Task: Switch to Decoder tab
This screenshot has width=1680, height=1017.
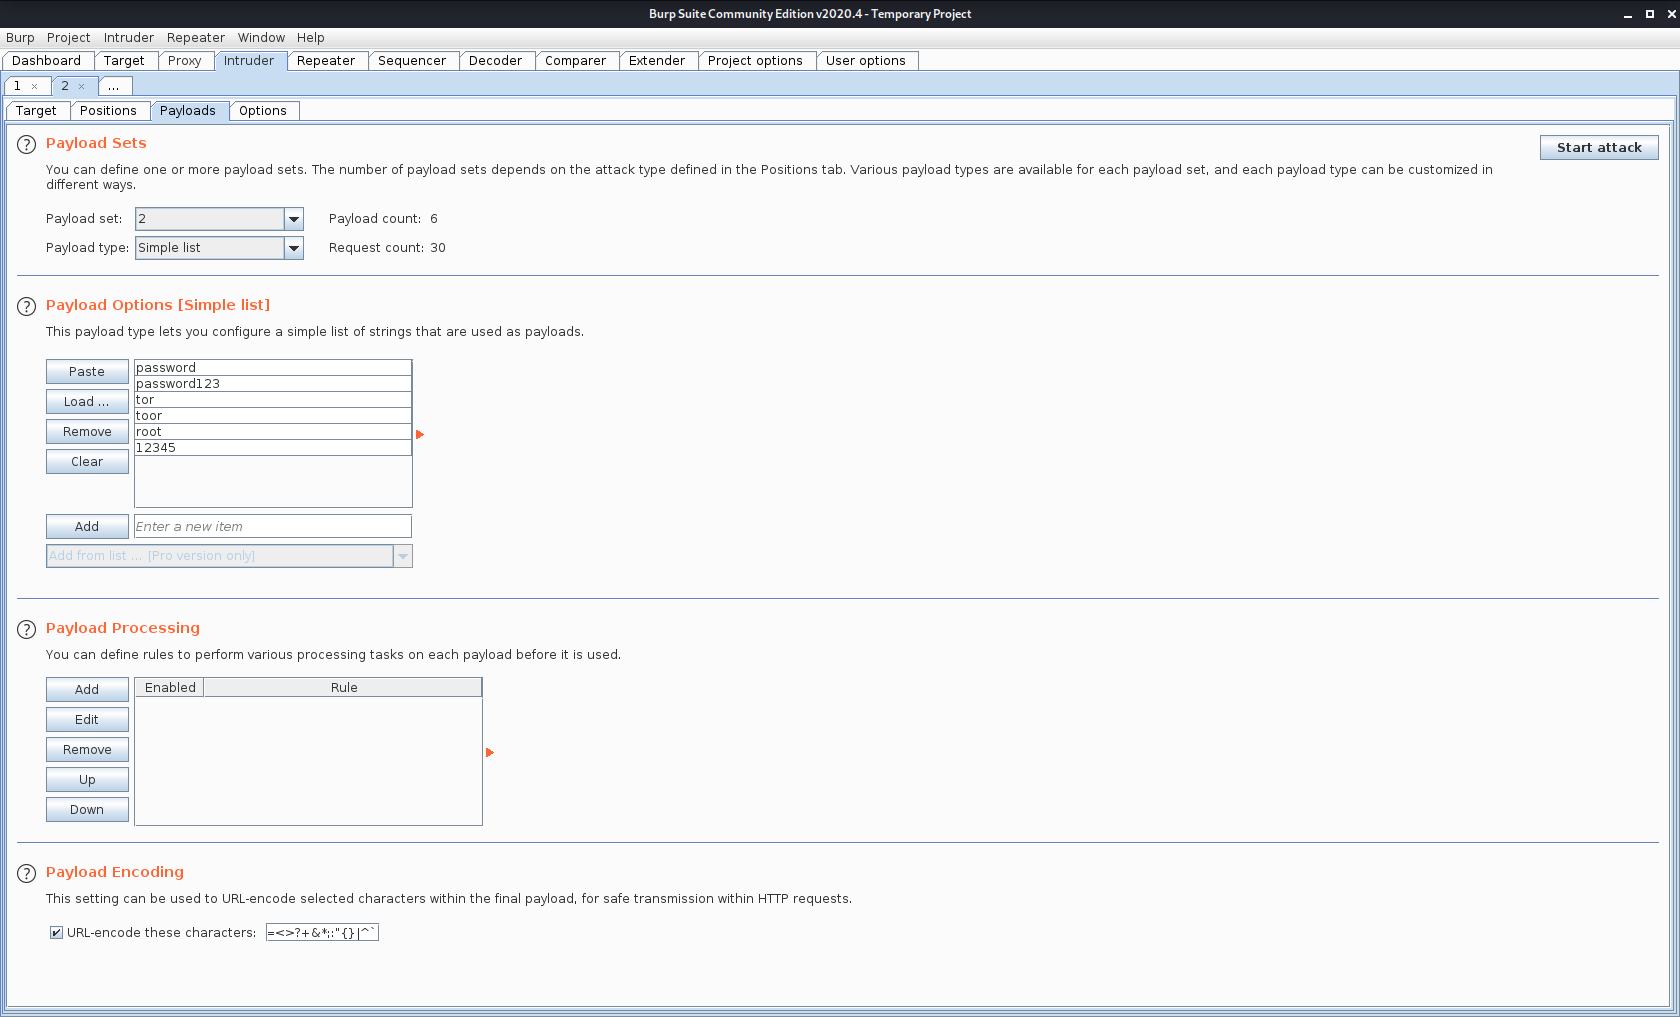Action: pyautogui.click(x=496, y=61)
